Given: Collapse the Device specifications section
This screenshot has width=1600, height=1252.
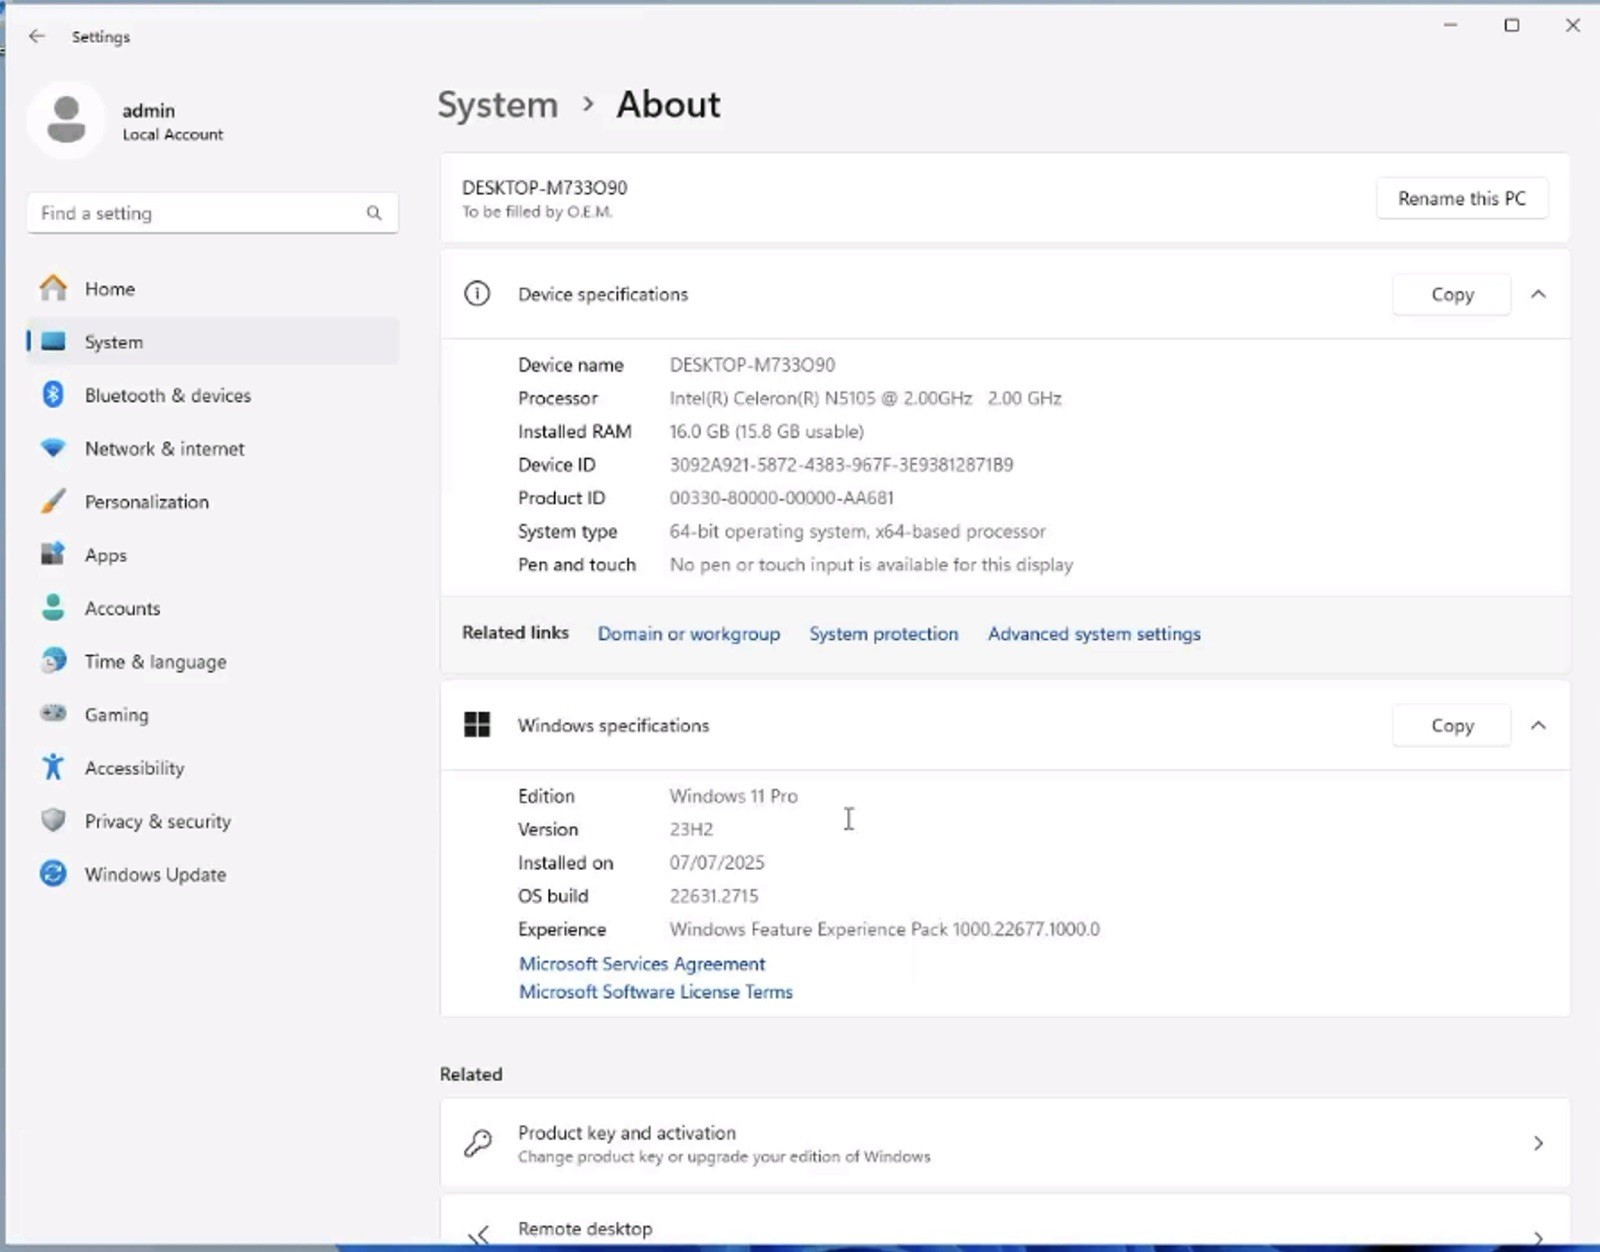Looking at the screenshot, I should click(x=1538, y=294).
